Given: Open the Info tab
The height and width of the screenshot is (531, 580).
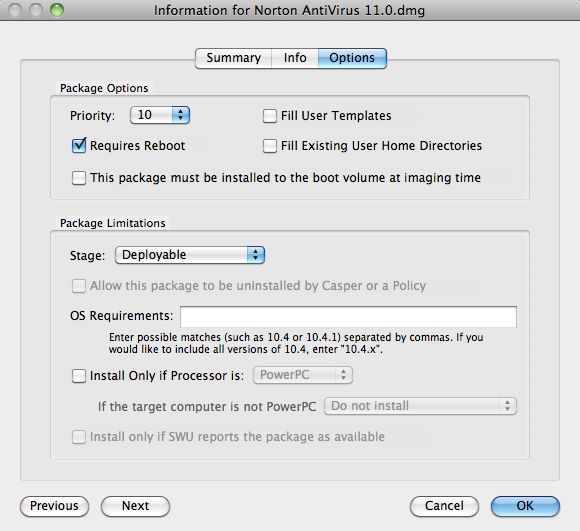Looking at the screenshot, I should pyautogui.click(x=295, y=58).
